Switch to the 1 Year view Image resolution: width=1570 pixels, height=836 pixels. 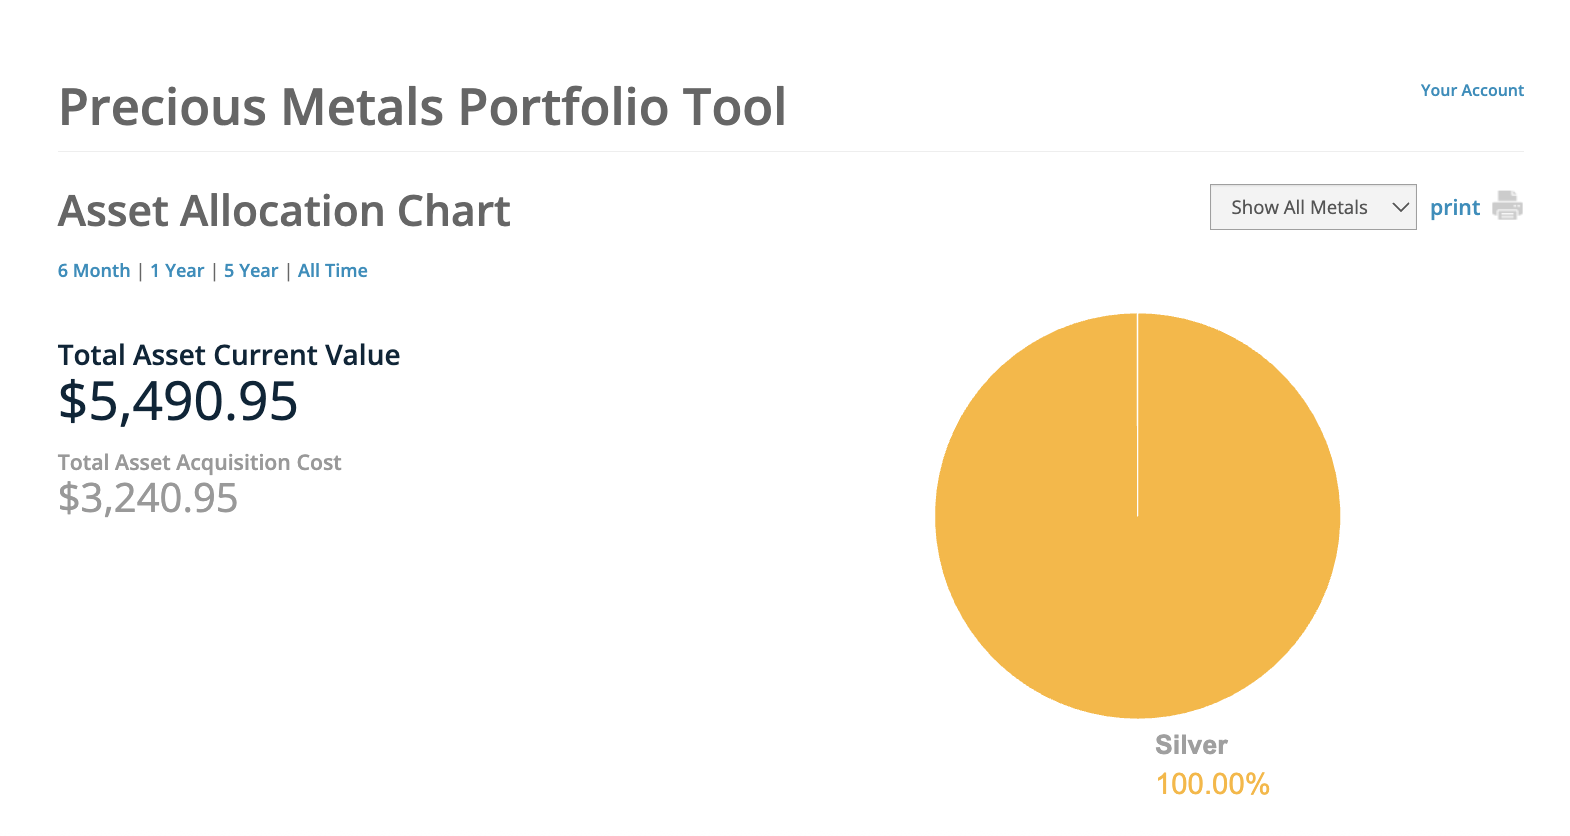pos(177,271)
